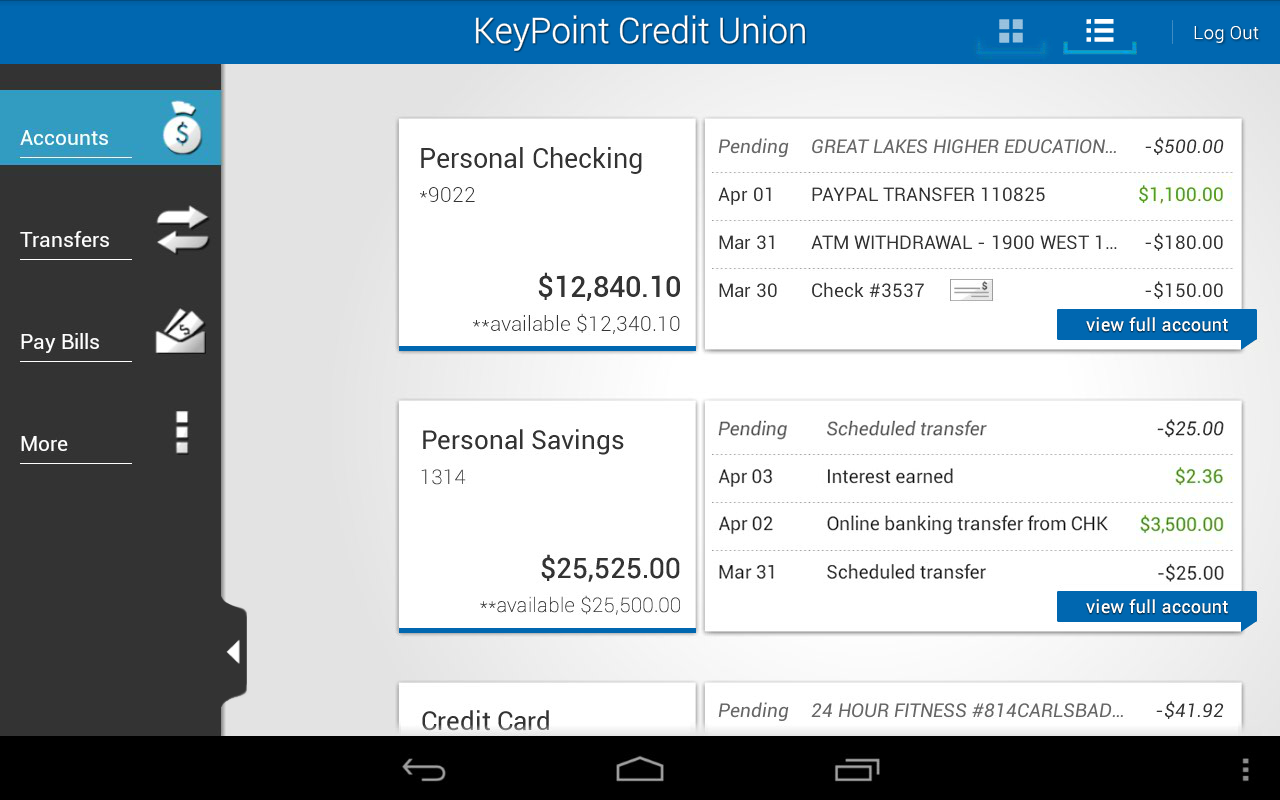
Task: Log Out of KeyPoint Credit Union
Action: click(1225, 33)
